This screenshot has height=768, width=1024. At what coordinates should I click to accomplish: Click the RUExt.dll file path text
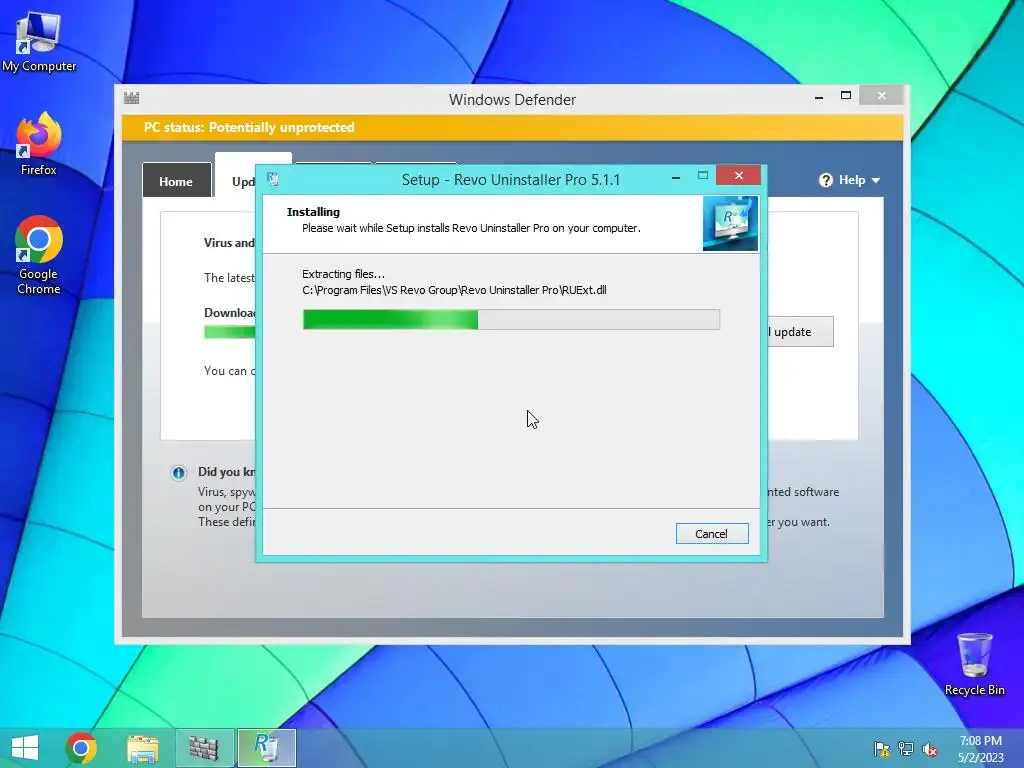click(x=454, y=290)
